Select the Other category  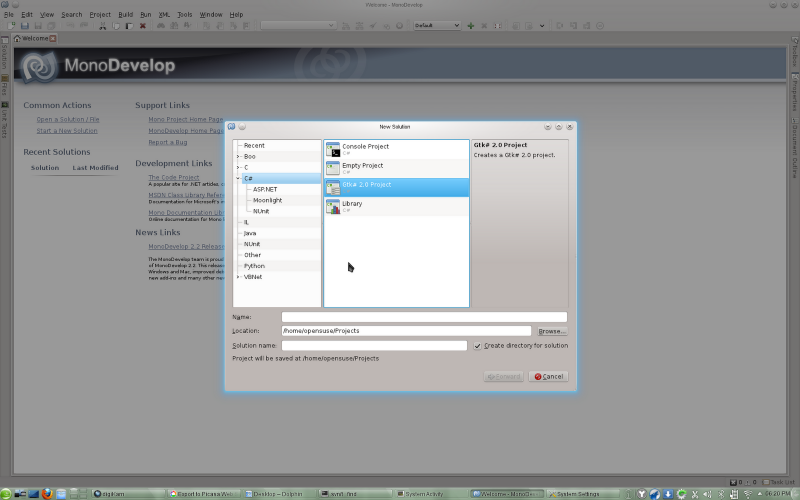252,255
